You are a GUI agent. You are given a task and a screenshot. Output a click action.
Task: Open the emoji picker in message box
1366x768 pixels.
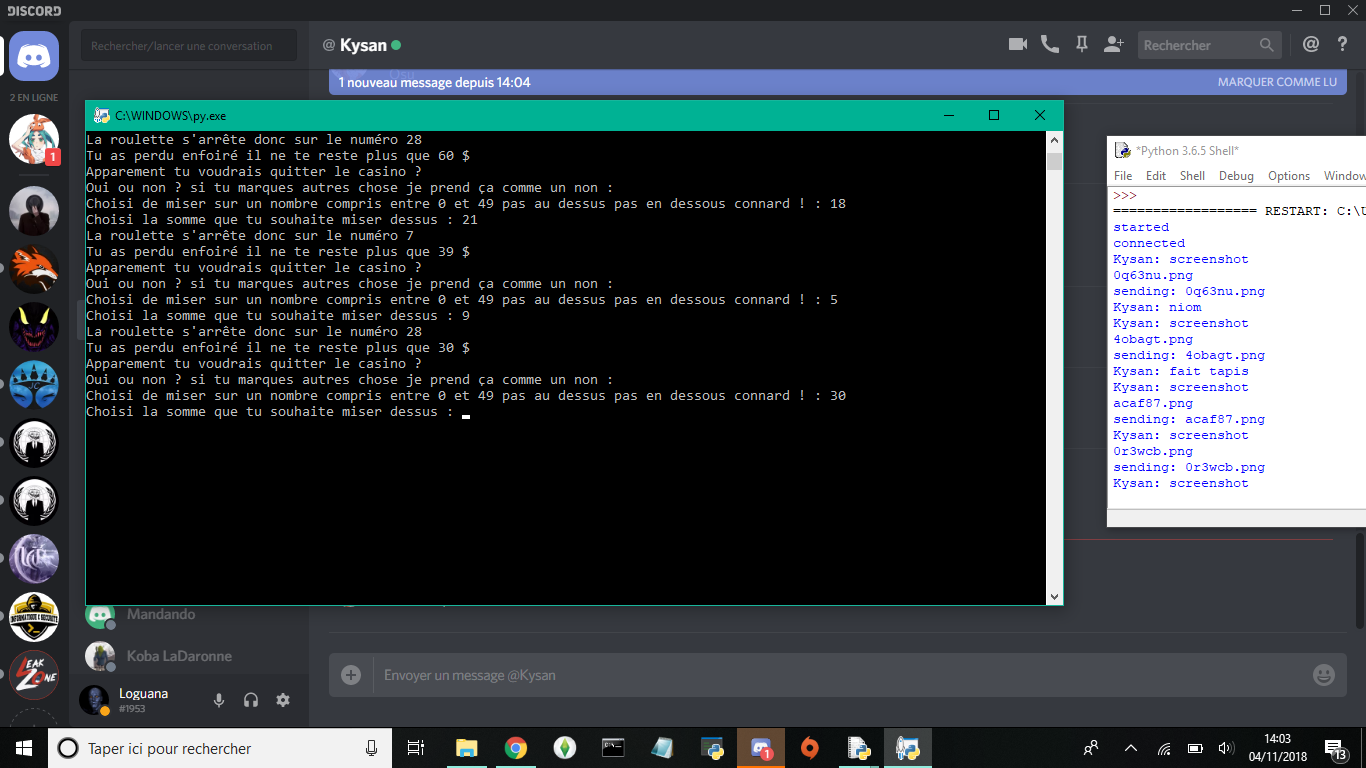coord(1323,675)
